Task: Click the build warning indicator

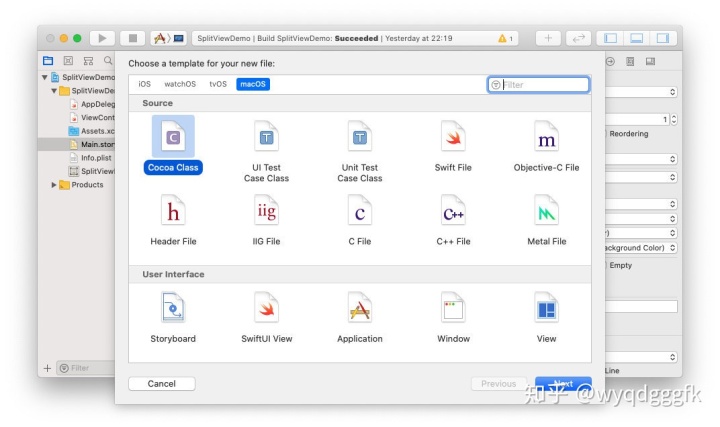Action: (506, 39)
